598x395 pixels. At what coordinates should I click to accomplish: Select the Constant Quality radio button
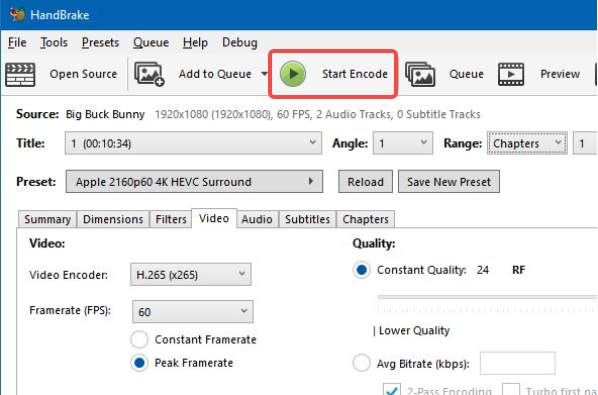point(362,270)
